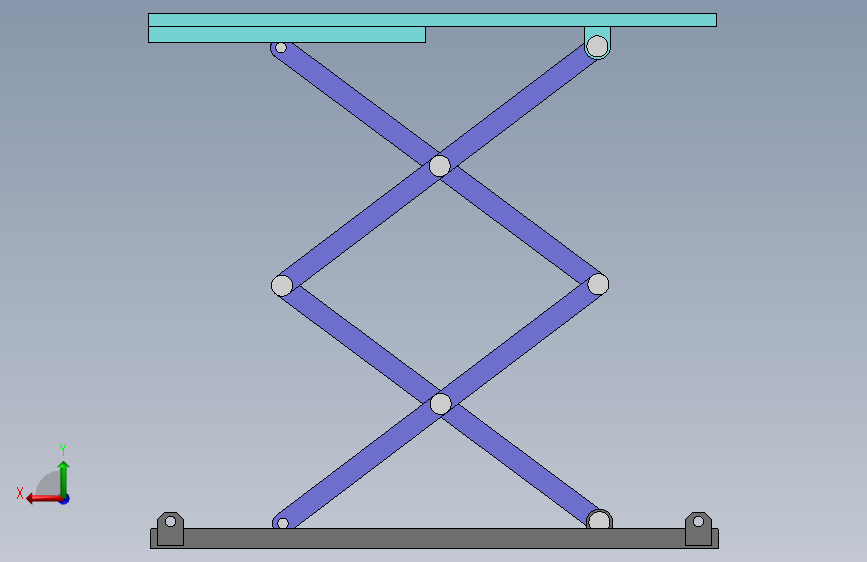This screenshot has width=867, height=562.
Task: Select the left mounting bracket on the base
Action: click(170, 535)
